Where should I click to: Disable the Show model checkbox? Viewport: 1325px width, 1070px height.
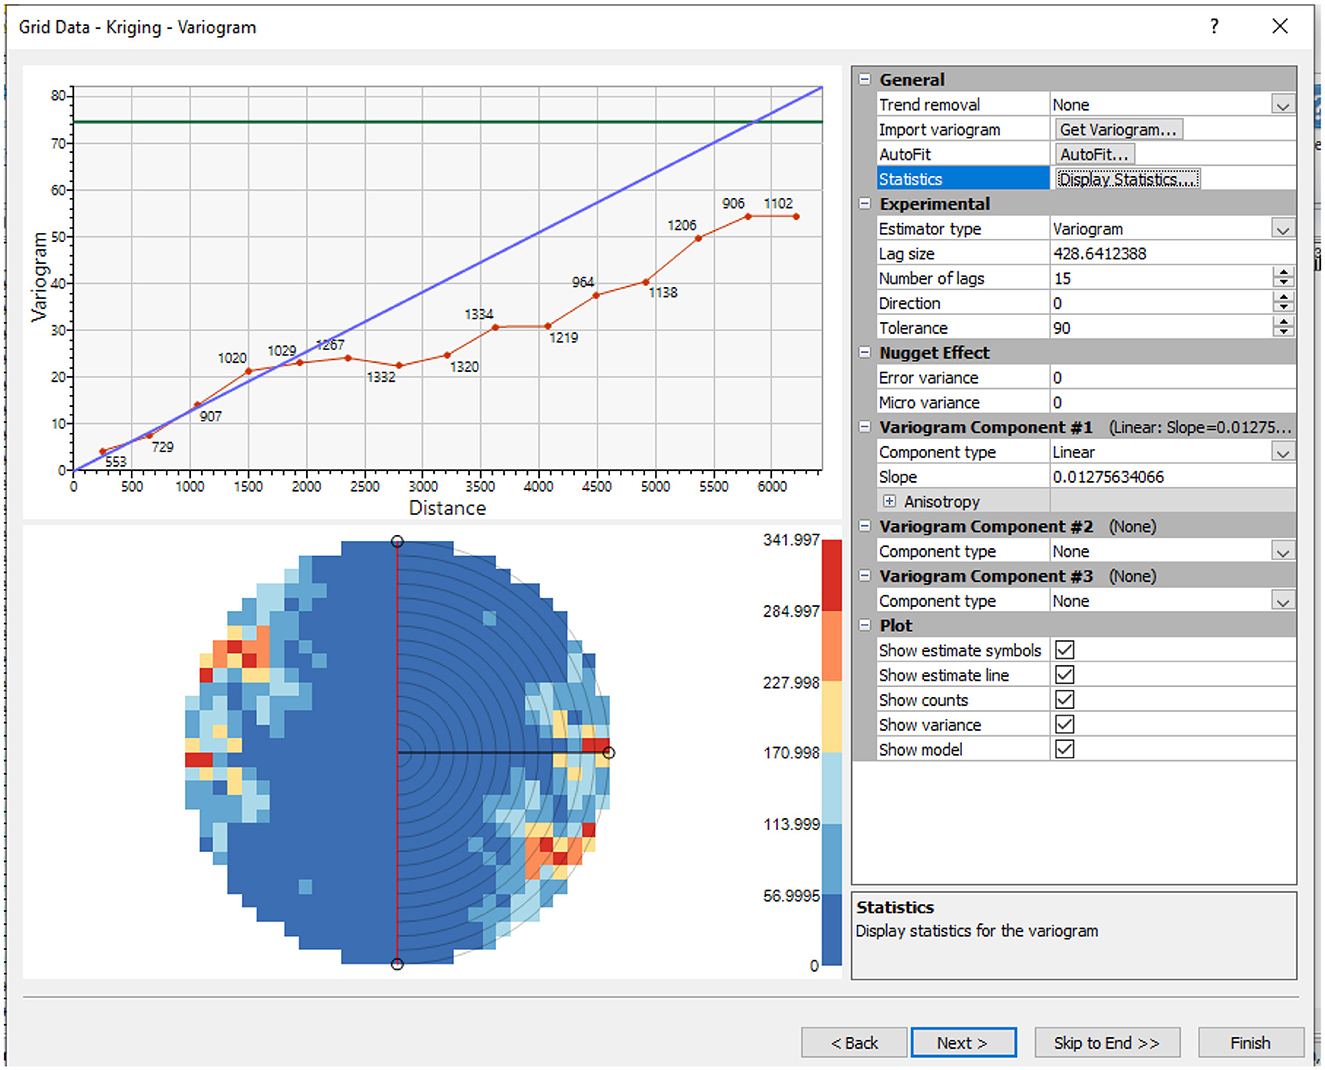(x=1065, y=749)
